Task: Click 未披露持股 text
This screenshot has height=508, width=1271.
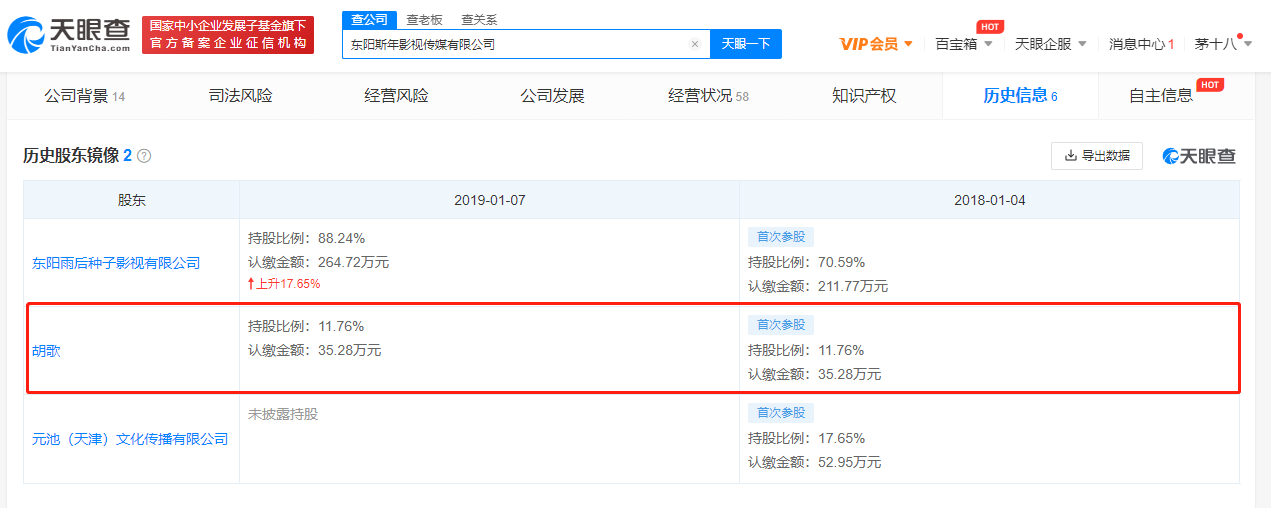Action: pyautogui.click(x=283, y=414)
